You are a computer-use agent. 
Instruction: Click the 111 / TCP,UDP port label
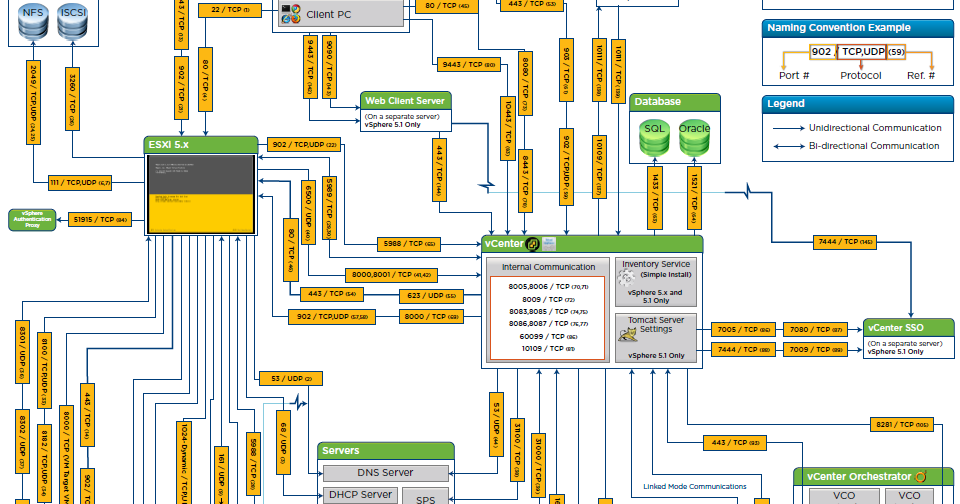[x=80, y=182]
